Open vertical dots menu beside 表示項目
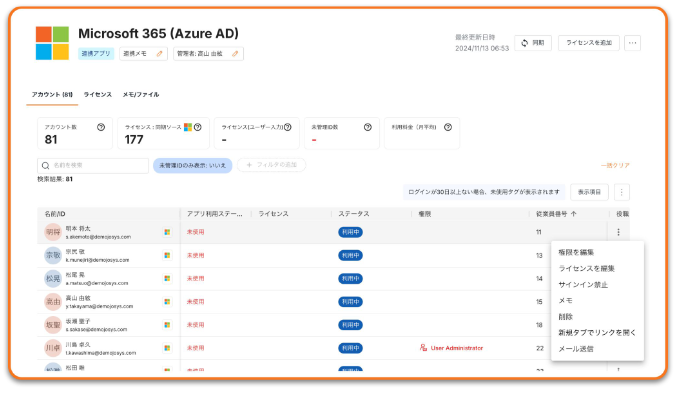This screenshot has height=396, width=677. click(622, 192)
